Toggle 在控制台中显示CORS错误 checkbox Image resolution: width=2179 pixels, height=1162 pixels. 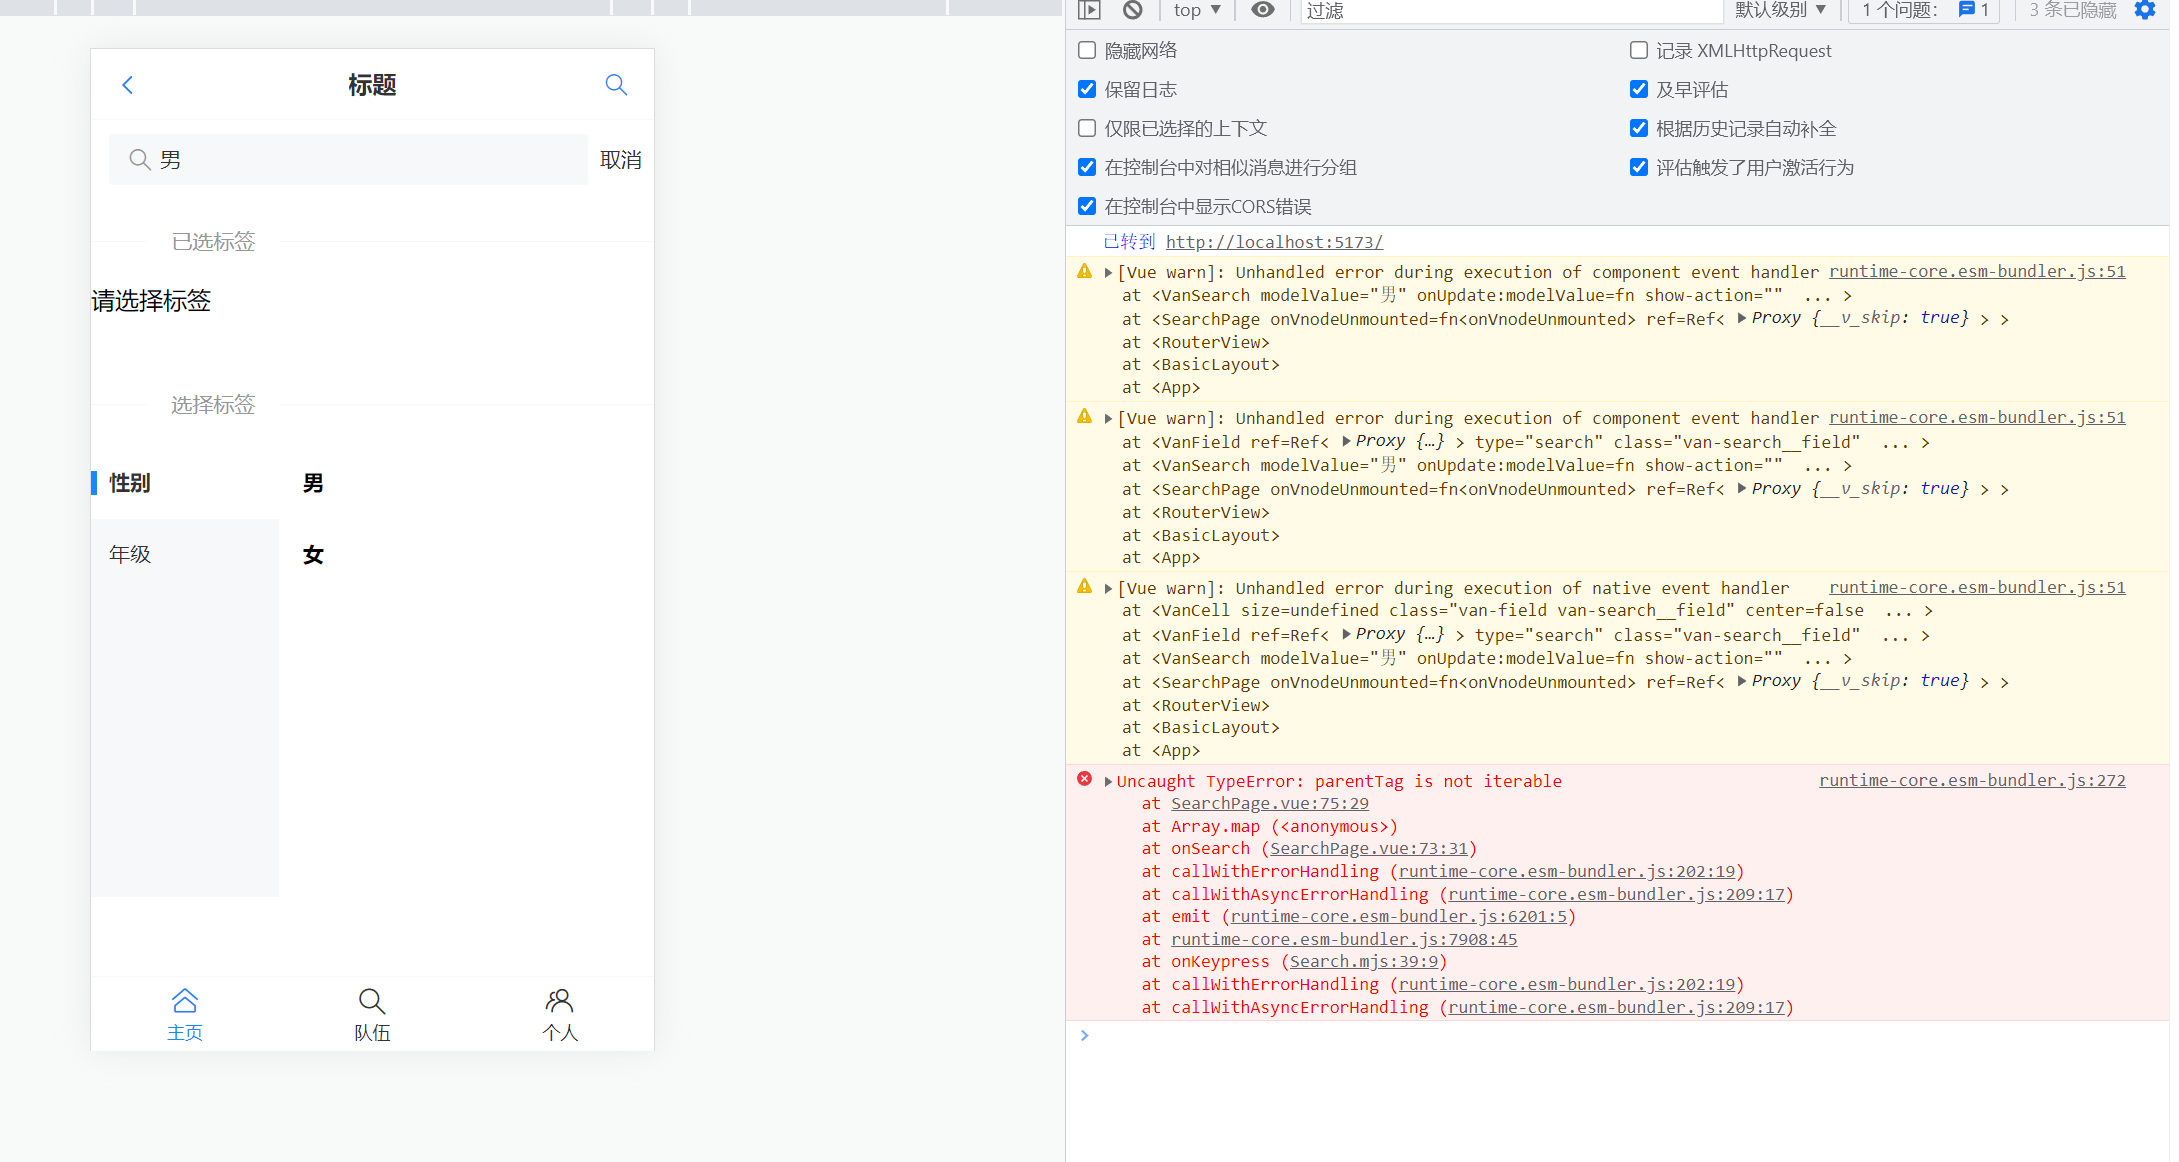coord(1087,206)
